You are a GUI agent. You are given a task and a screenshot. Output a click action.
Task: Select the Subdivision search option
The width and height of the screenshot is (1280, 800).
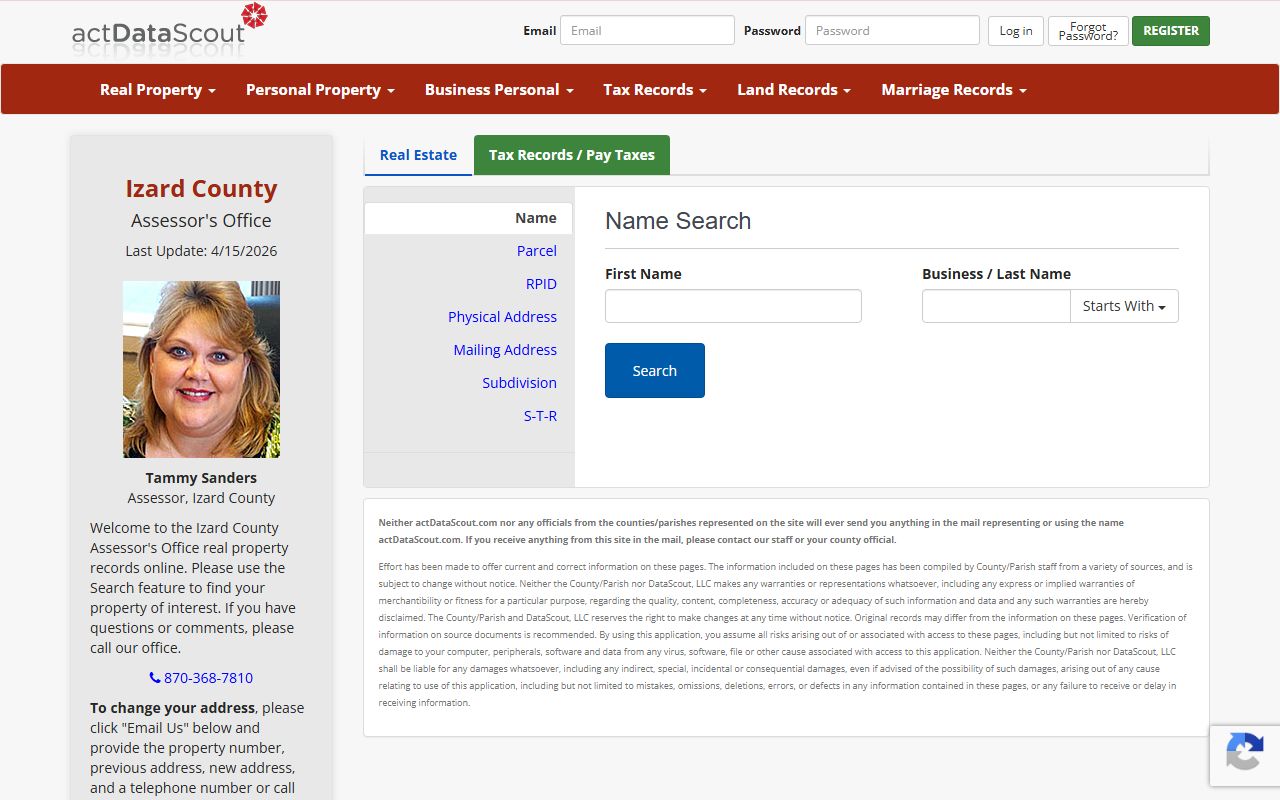pos(519,383)
